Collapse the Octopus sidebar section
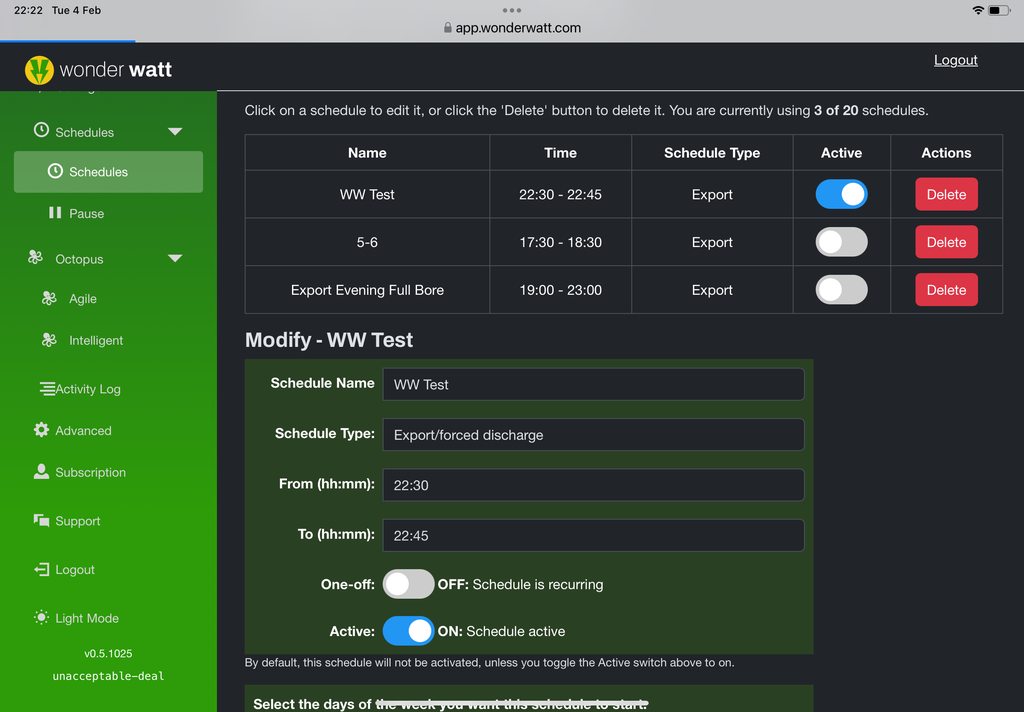 tap(175, 259)
